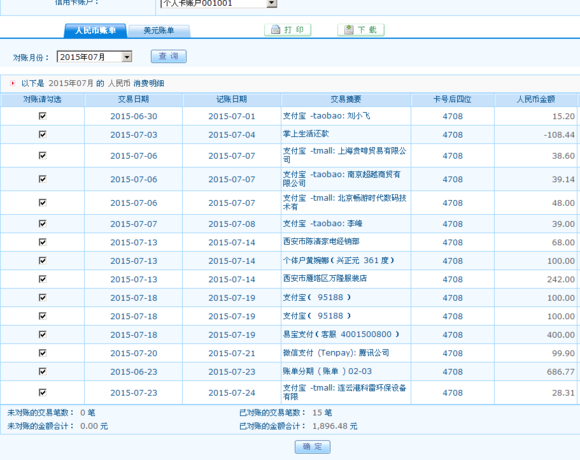Click the printer icon on 打印 button

point(276,30)
